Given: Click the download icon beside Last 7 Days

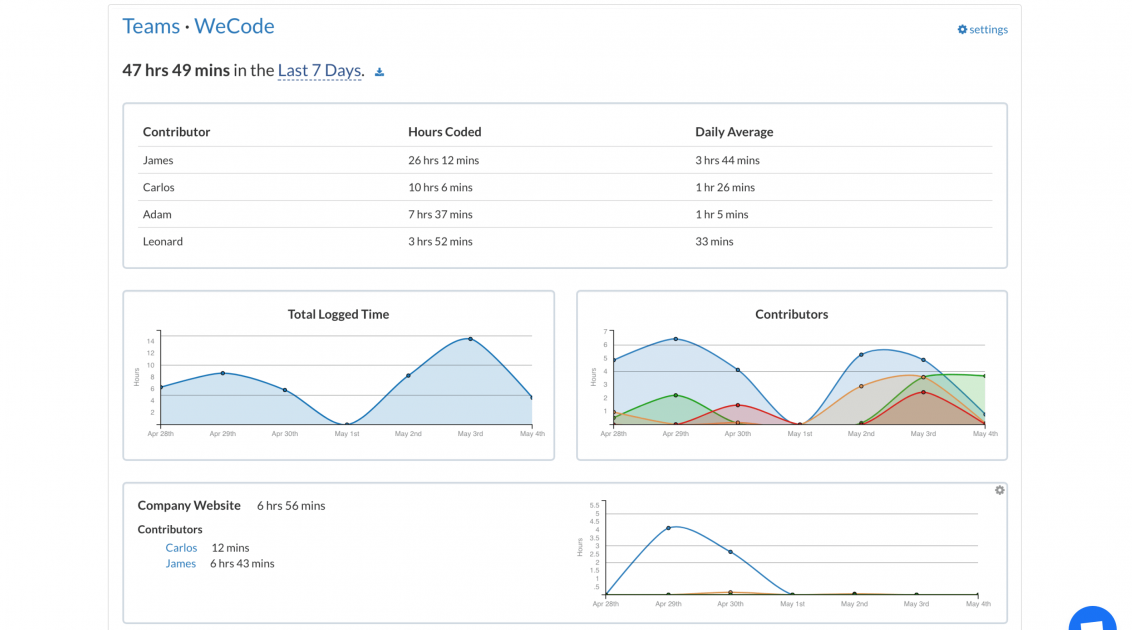Looking at the screenshot, I should (x=379, y=72).
